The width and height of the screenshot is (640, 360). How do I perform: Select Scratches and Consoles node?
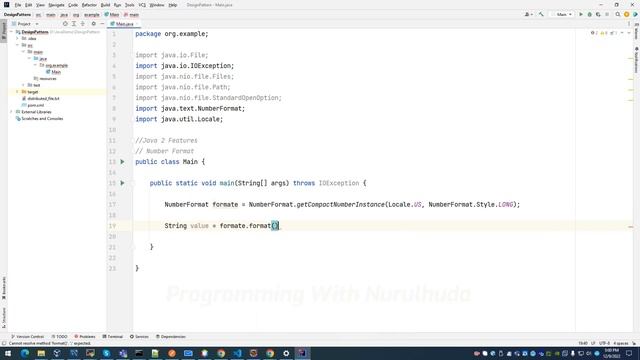coord(39,118)
